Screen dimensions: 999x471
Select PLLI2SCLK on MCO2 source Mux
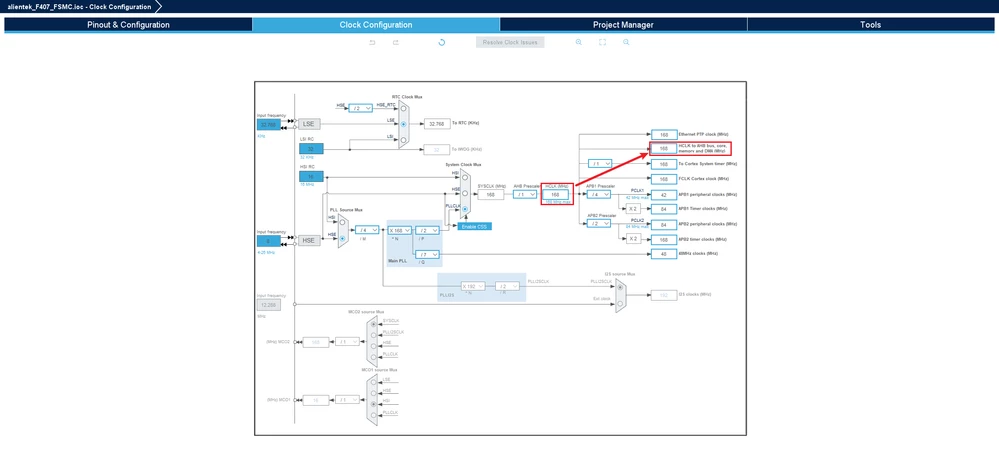click(x=373, y=335)
